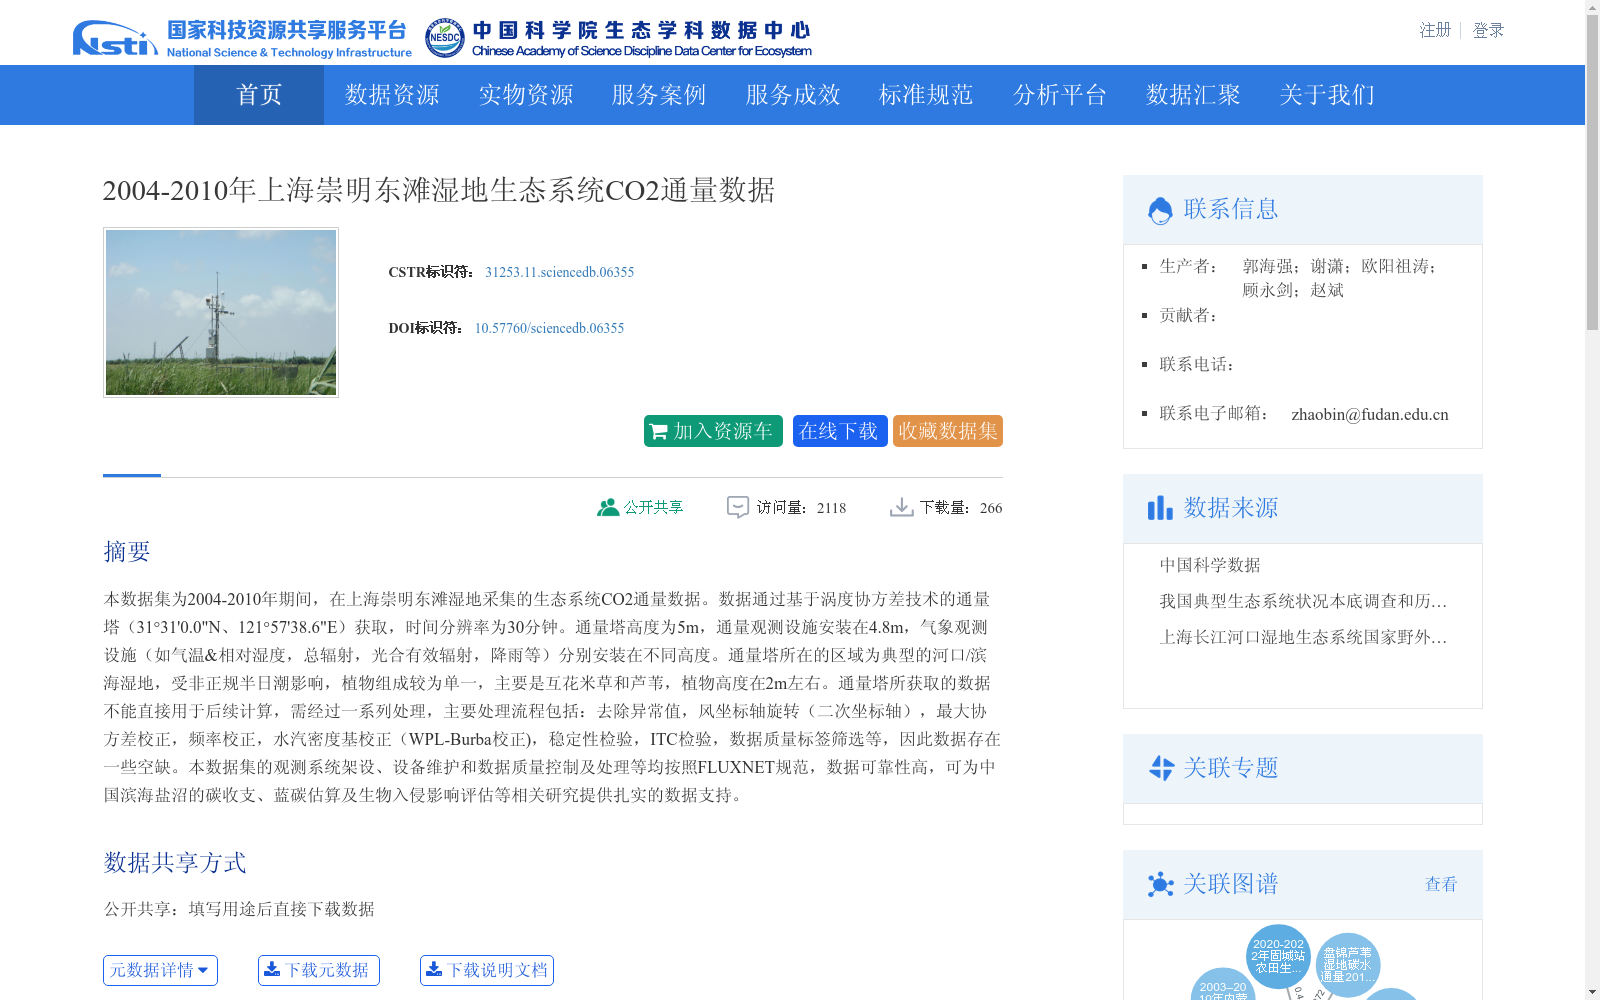The width and height of the screenshot is (1600, 1000).
Task: Click the 下载说明文档 button
Action: tap(487, 970)
